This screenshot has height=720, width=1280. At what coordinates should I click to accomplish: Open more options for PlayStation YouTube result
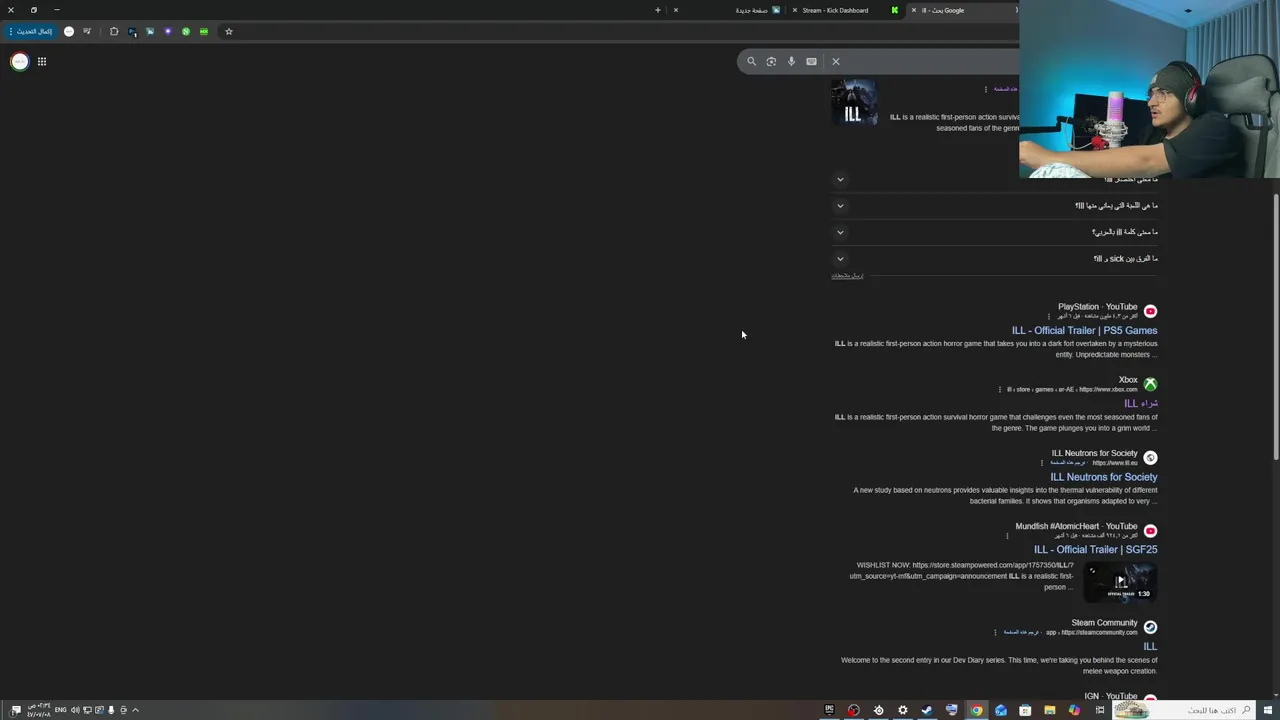pyautogui.click(x=1048, y=316)
